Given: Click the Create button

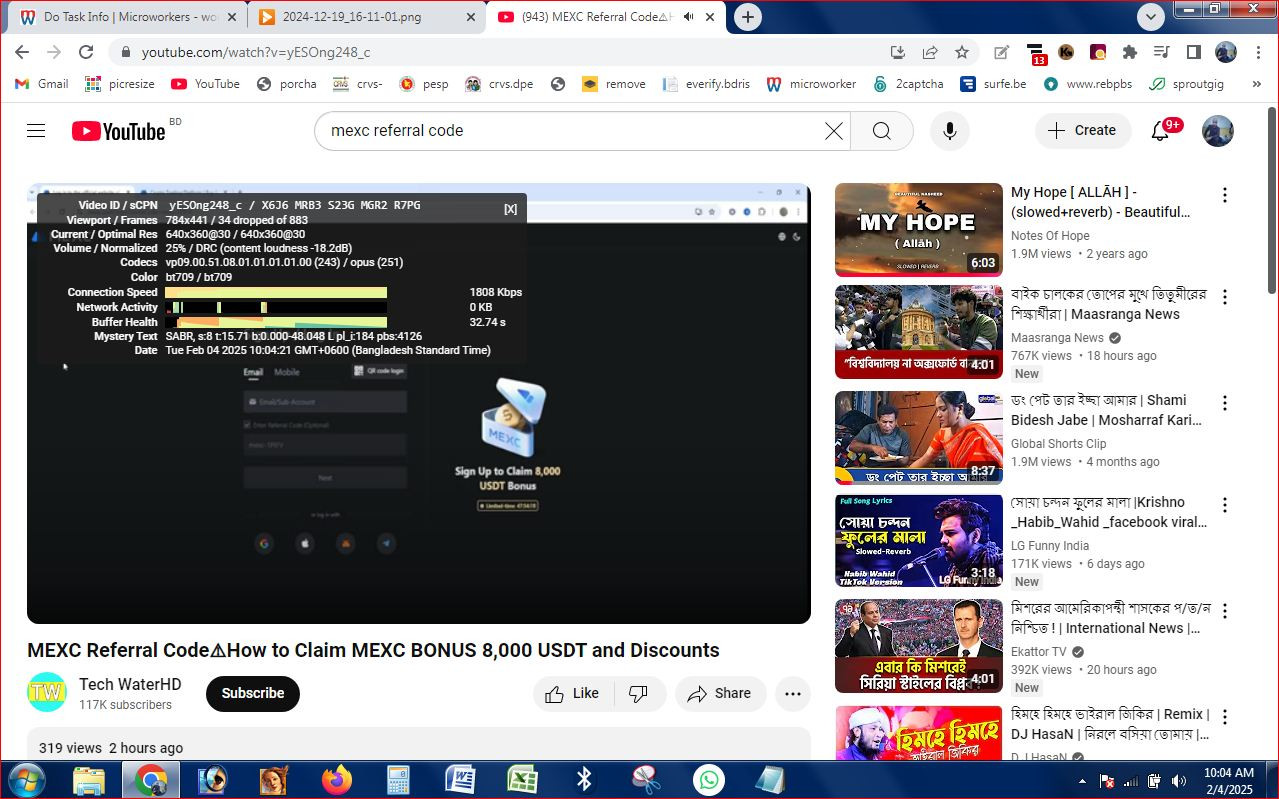Looking at the screenshot, I should pyautogui.click(x=1083, y=131).
